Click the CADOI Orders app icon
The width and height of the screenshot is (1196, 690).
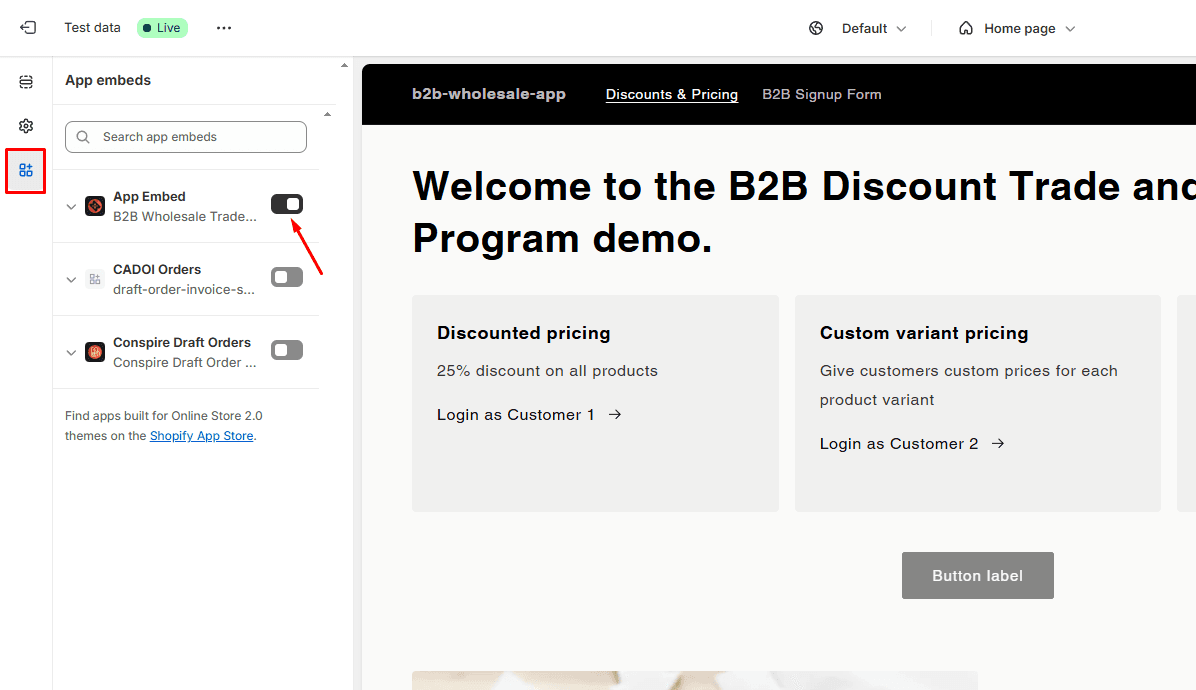pos(95,279)
